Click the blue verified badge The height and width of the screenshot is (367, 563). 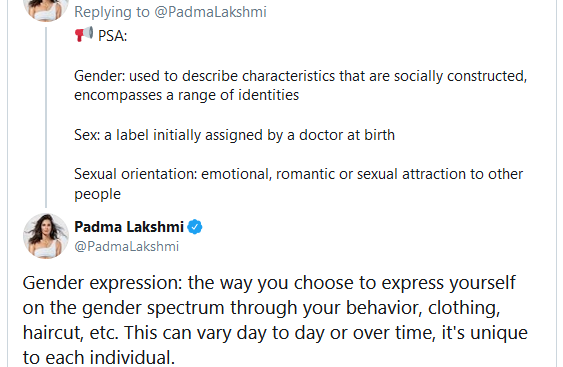[195, 227]
